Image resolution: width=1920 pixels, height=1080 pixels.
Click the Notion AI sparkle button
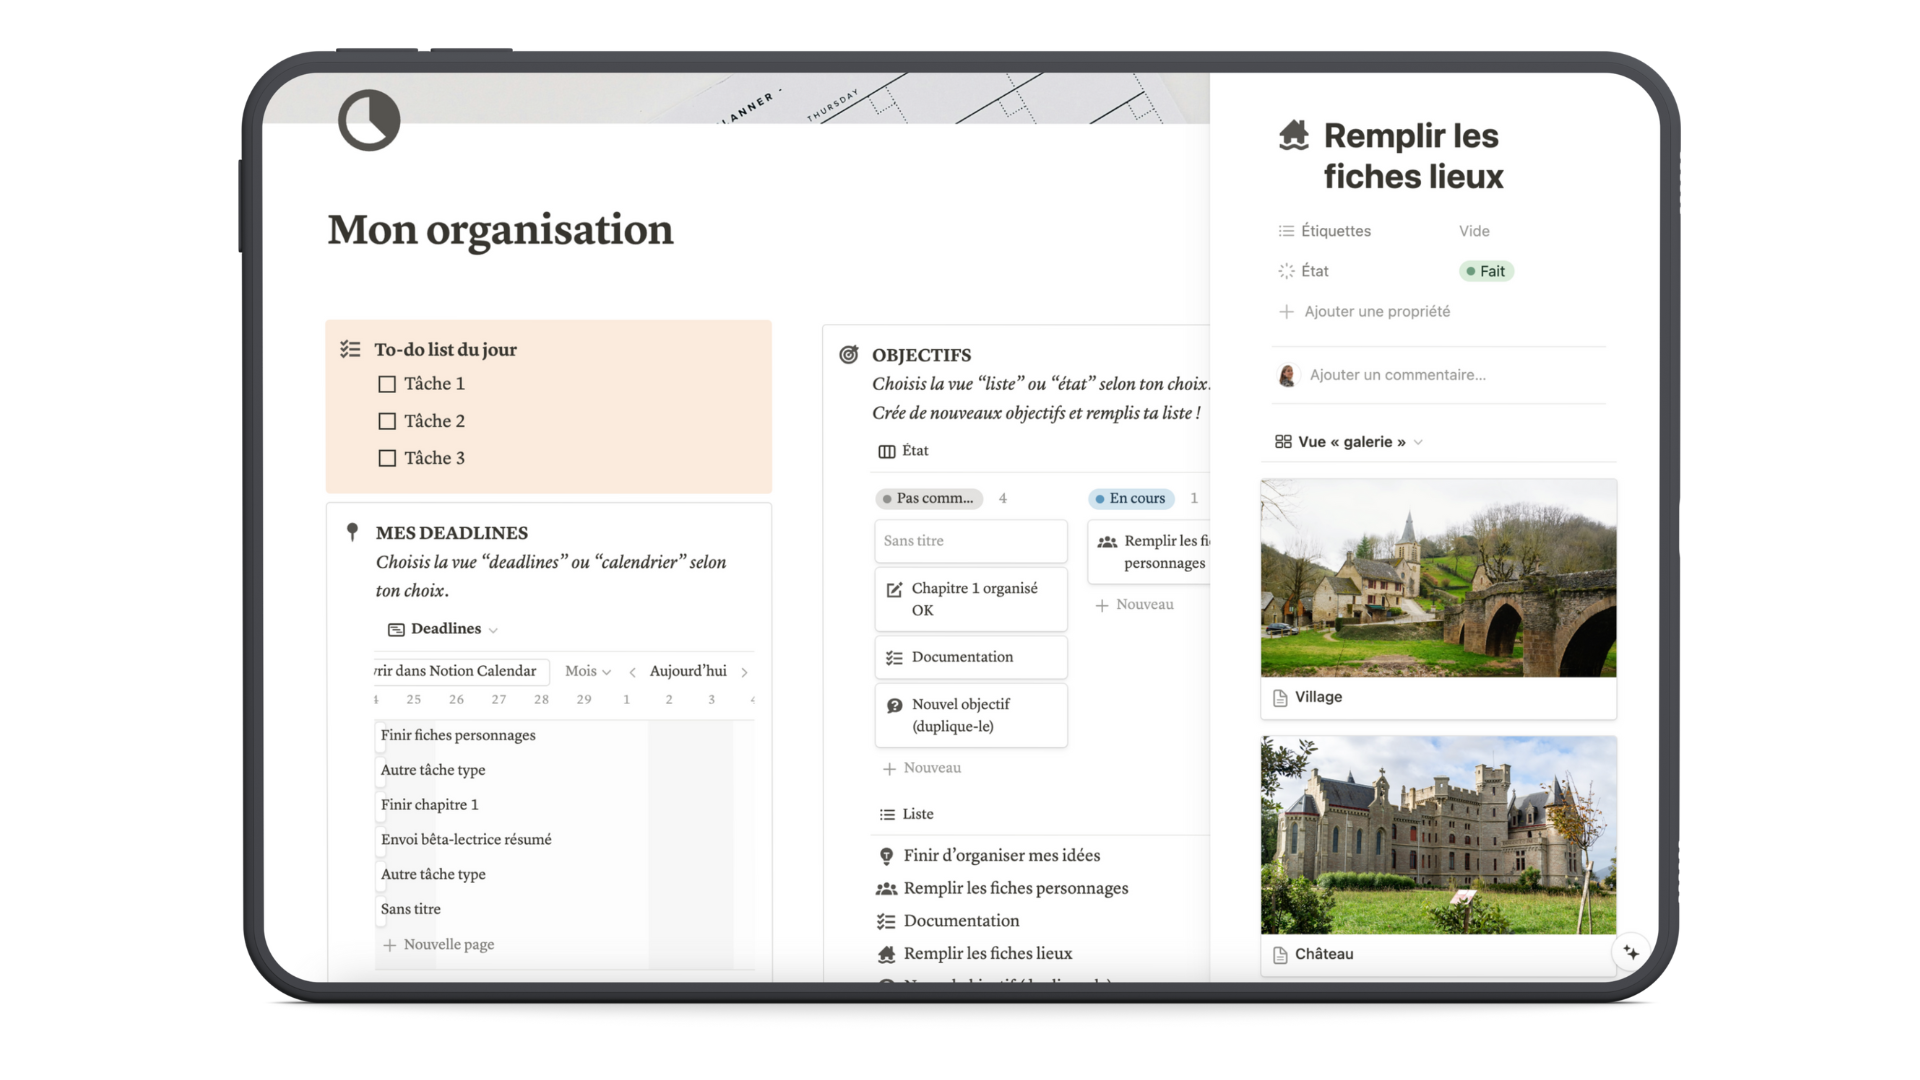[x=1631, y=952]
